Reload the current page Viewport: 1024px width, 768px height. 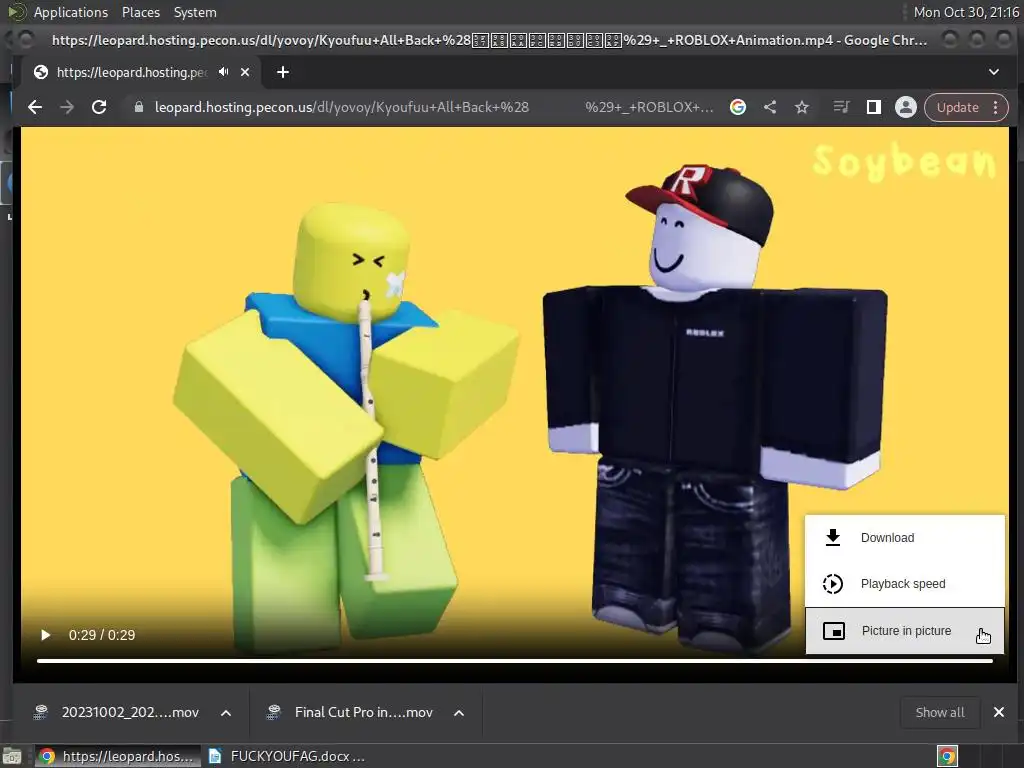pos(99,107)
